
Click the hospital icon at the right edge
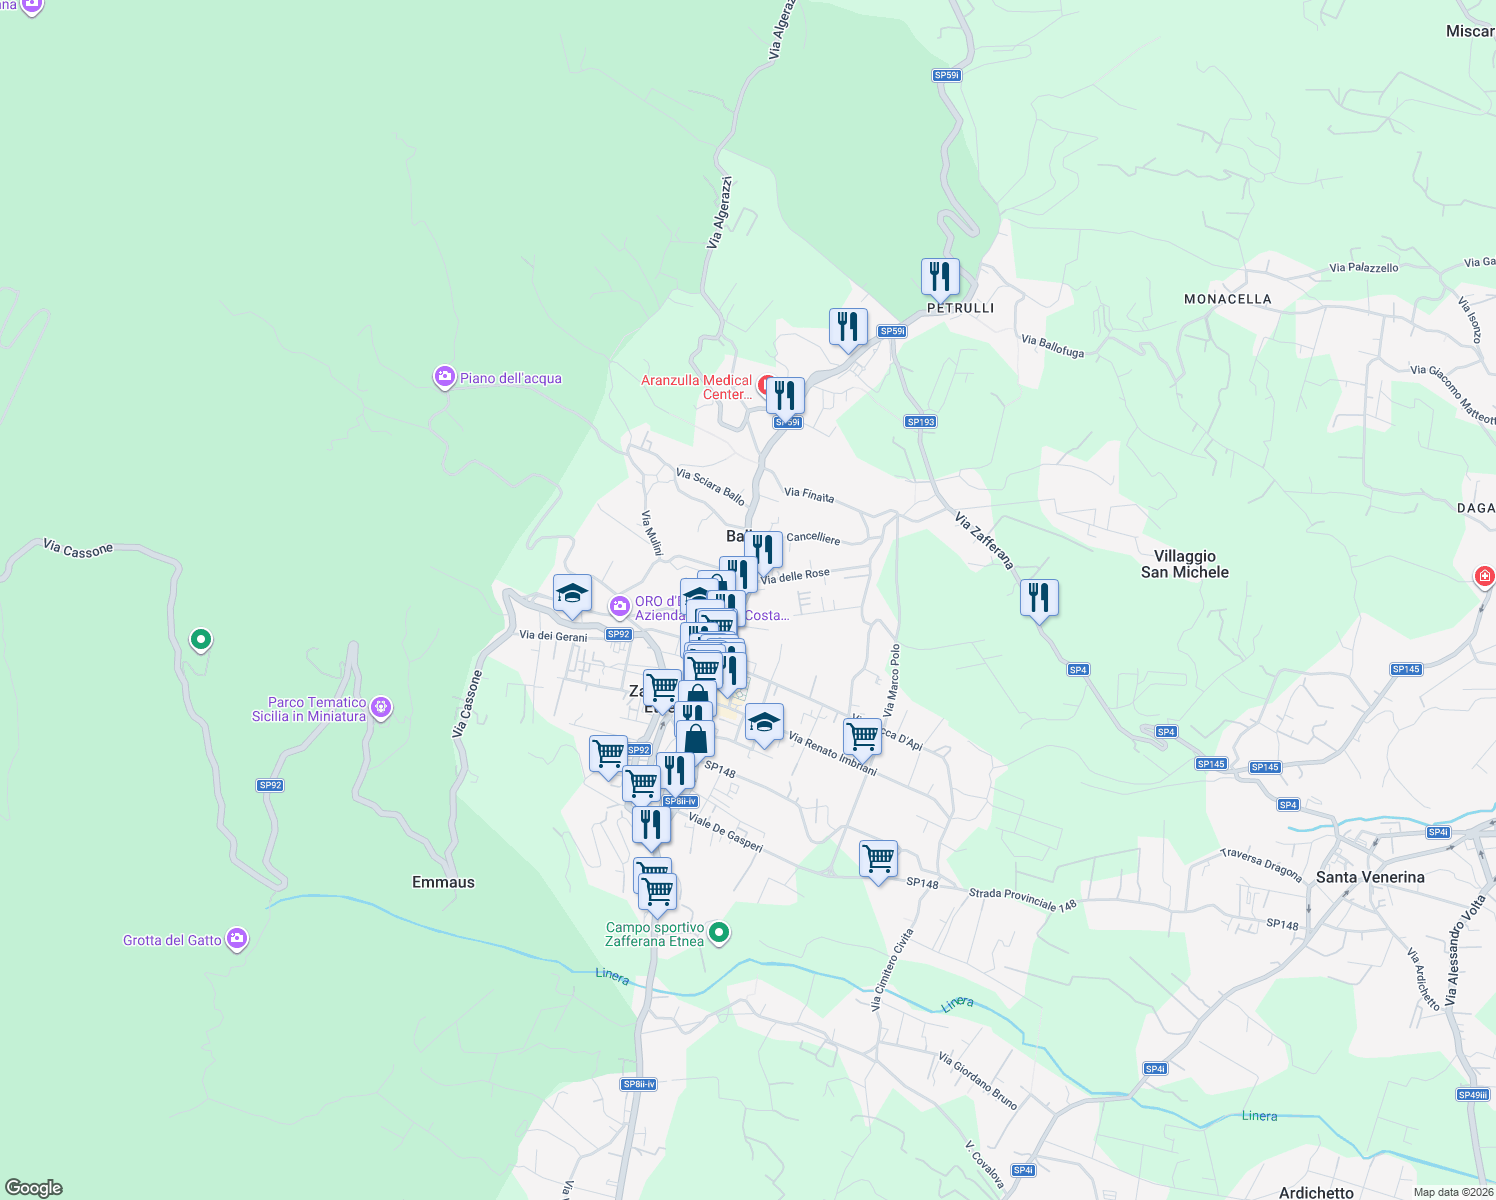click(x=1484, y=576)
